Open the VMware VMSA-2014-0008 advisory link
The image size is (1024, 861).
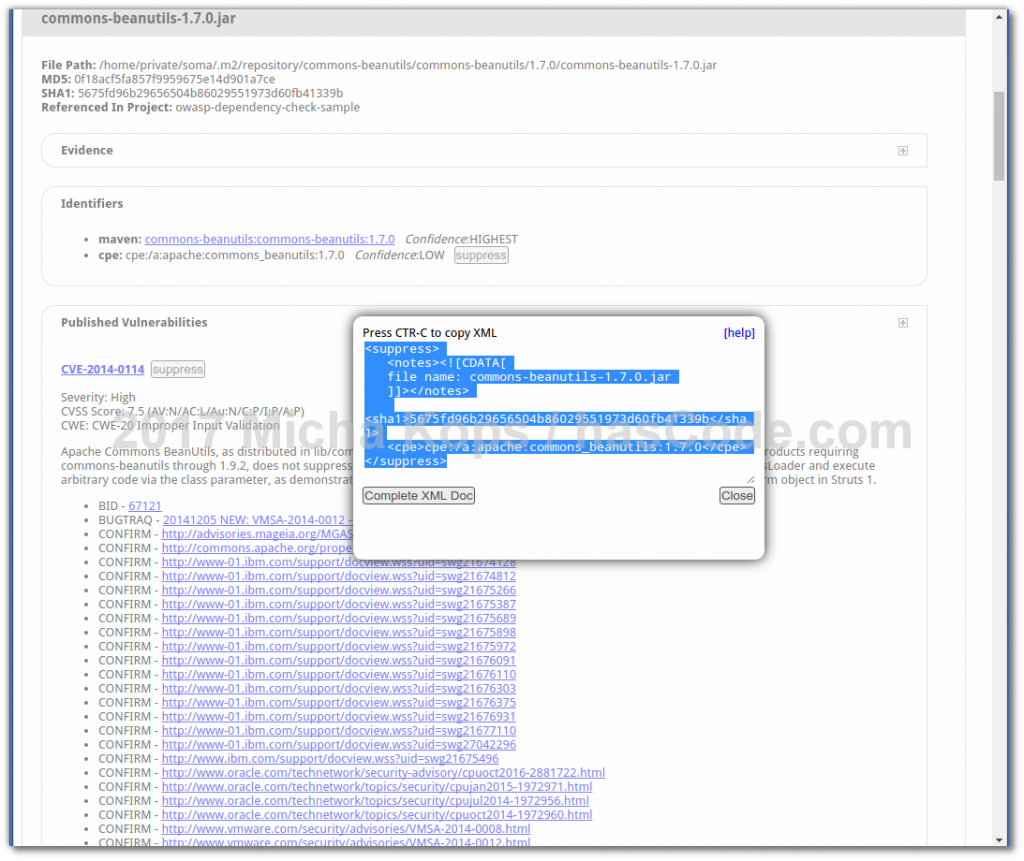coord(330,828)
